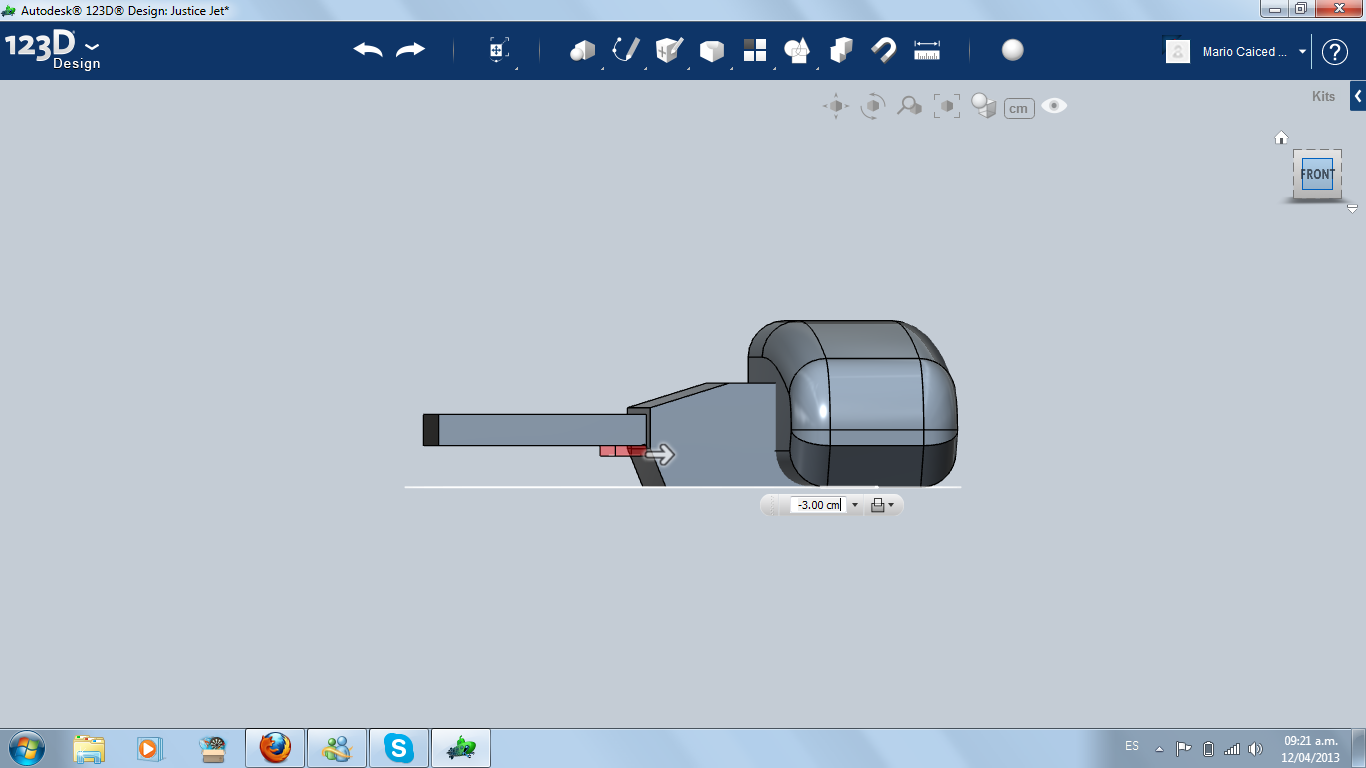Click the 123D Design taskbar button
This screenshot has width=1366, height=768.
[x=461, y=748]
